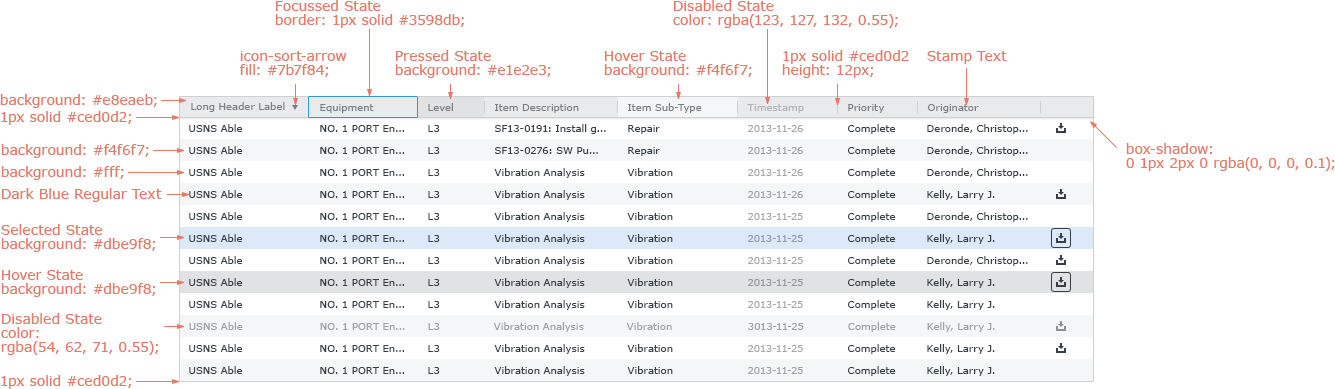Click the Item Sub-Type column header
The width and height of the screenshot is (1335, 389).
coord(677,107)
